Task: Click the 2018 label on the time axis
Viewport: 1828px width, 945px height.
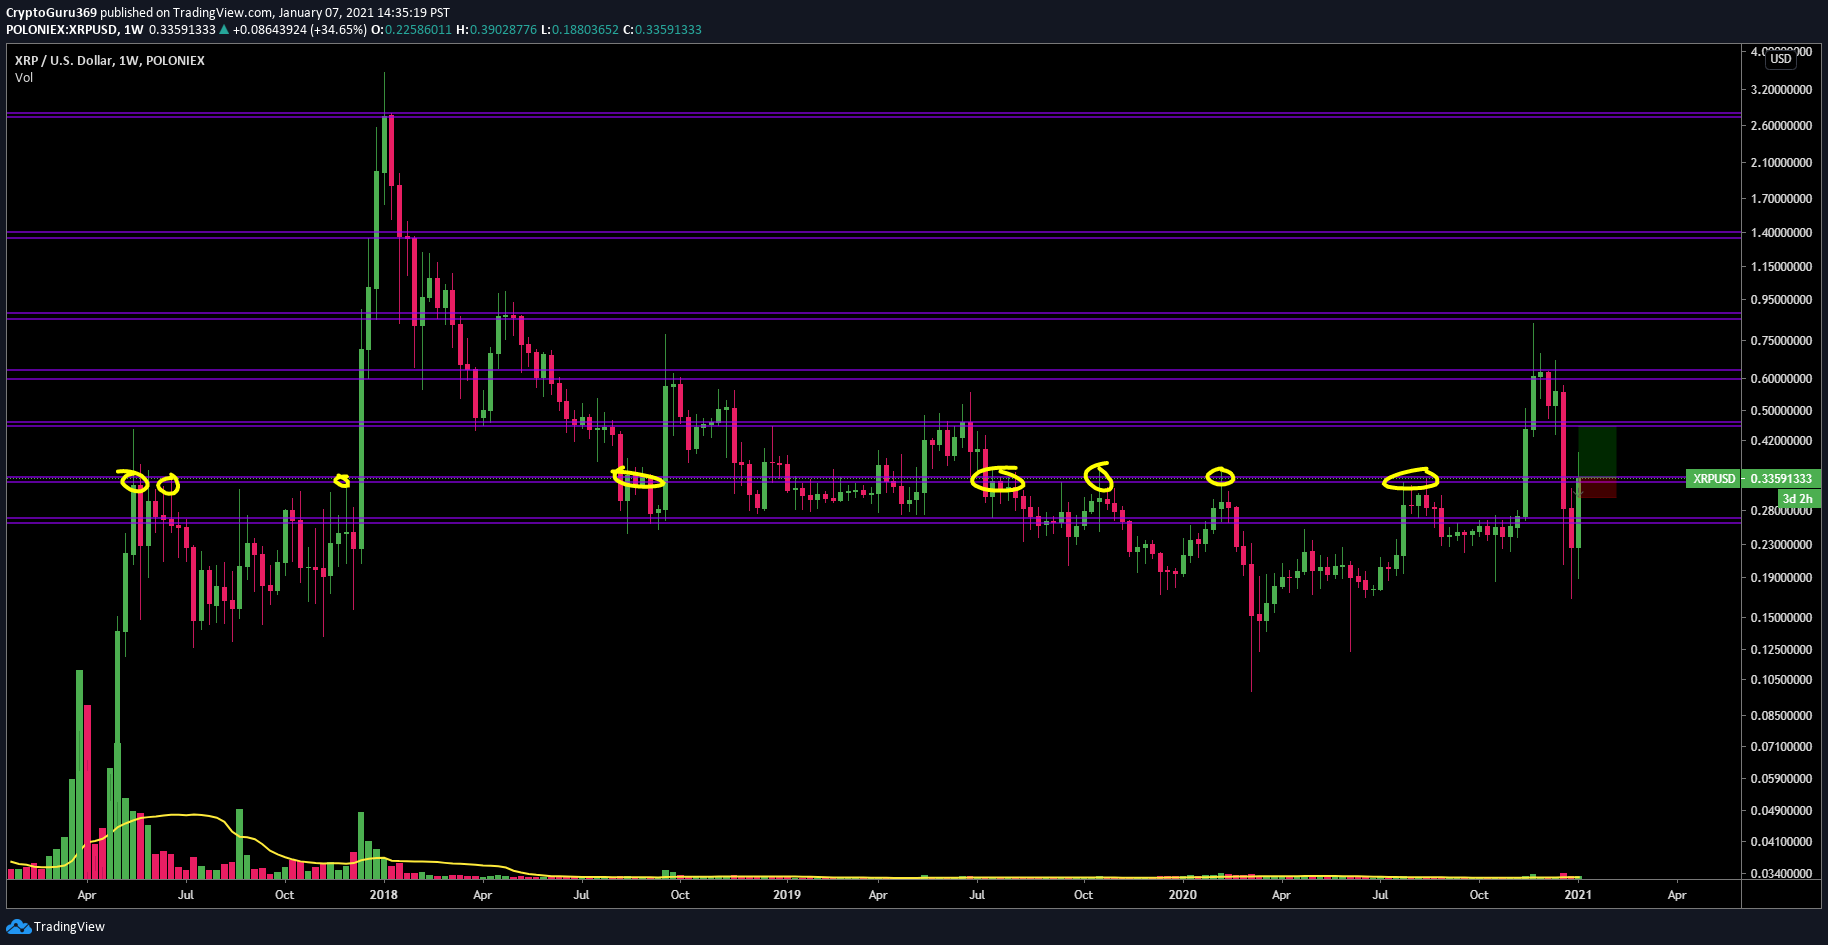Action: pyautogui.click(x=383, y=895)
